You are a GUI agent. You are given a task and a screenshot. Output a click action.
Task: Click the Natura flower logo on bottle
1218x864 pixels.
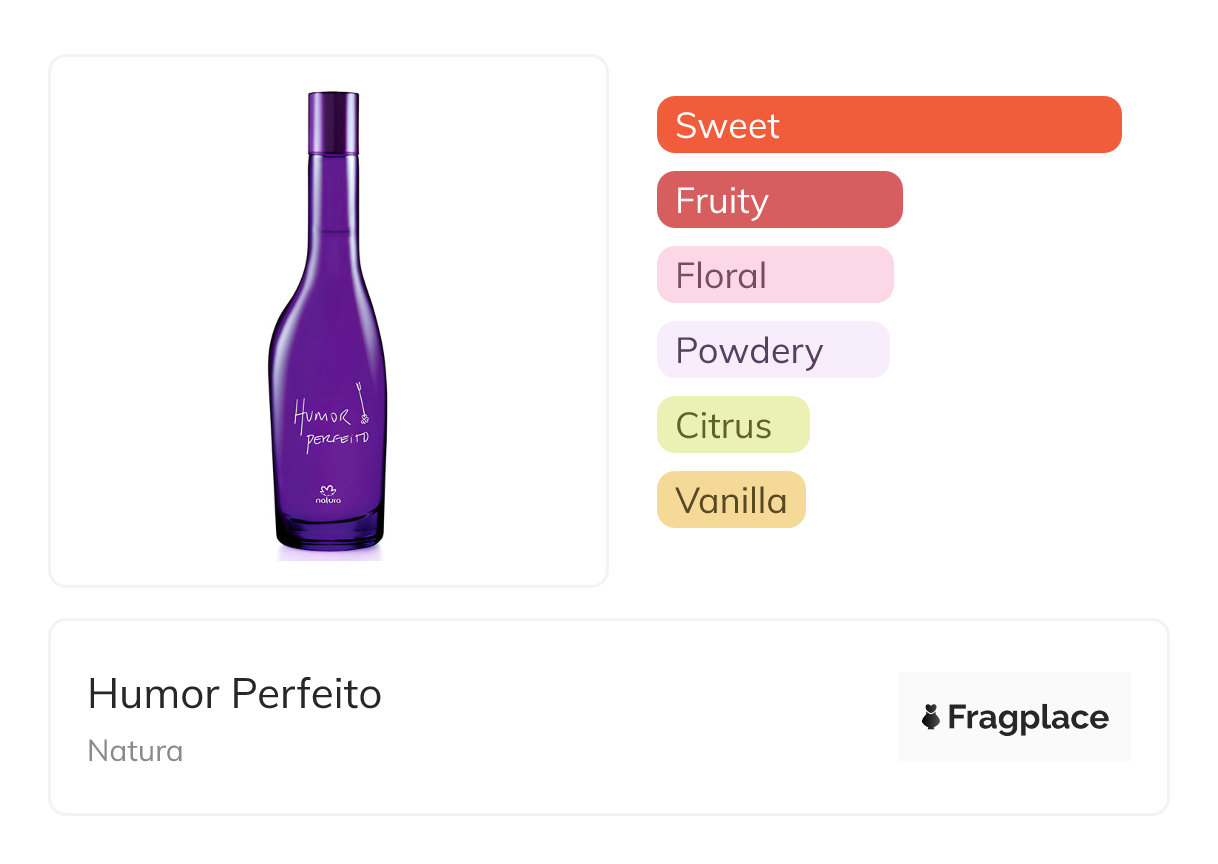329,487
